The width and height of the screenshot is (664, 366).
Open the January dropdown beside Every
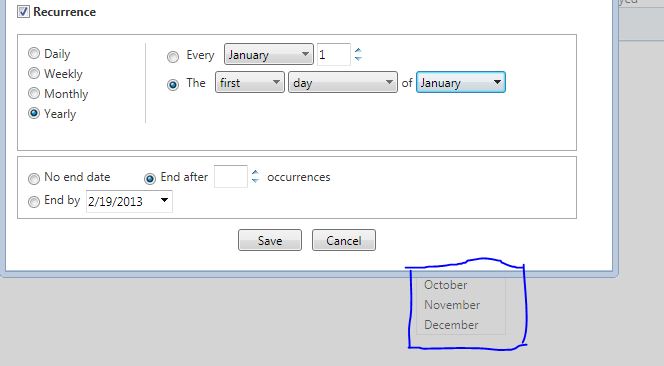269,54
